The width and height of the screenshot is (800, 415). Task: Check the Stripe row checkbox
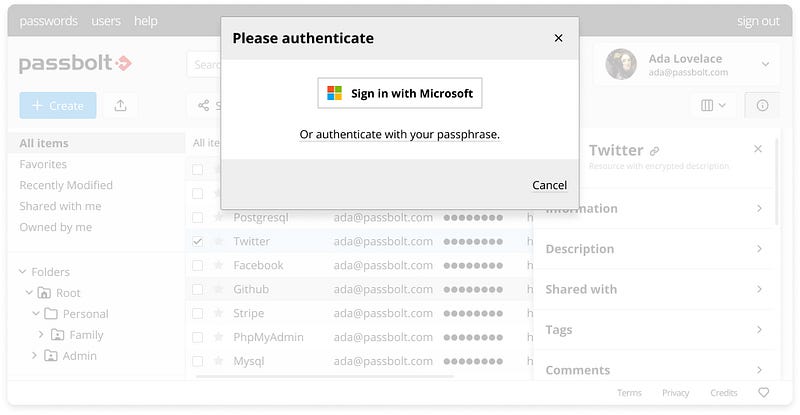[x=197, y=313]
